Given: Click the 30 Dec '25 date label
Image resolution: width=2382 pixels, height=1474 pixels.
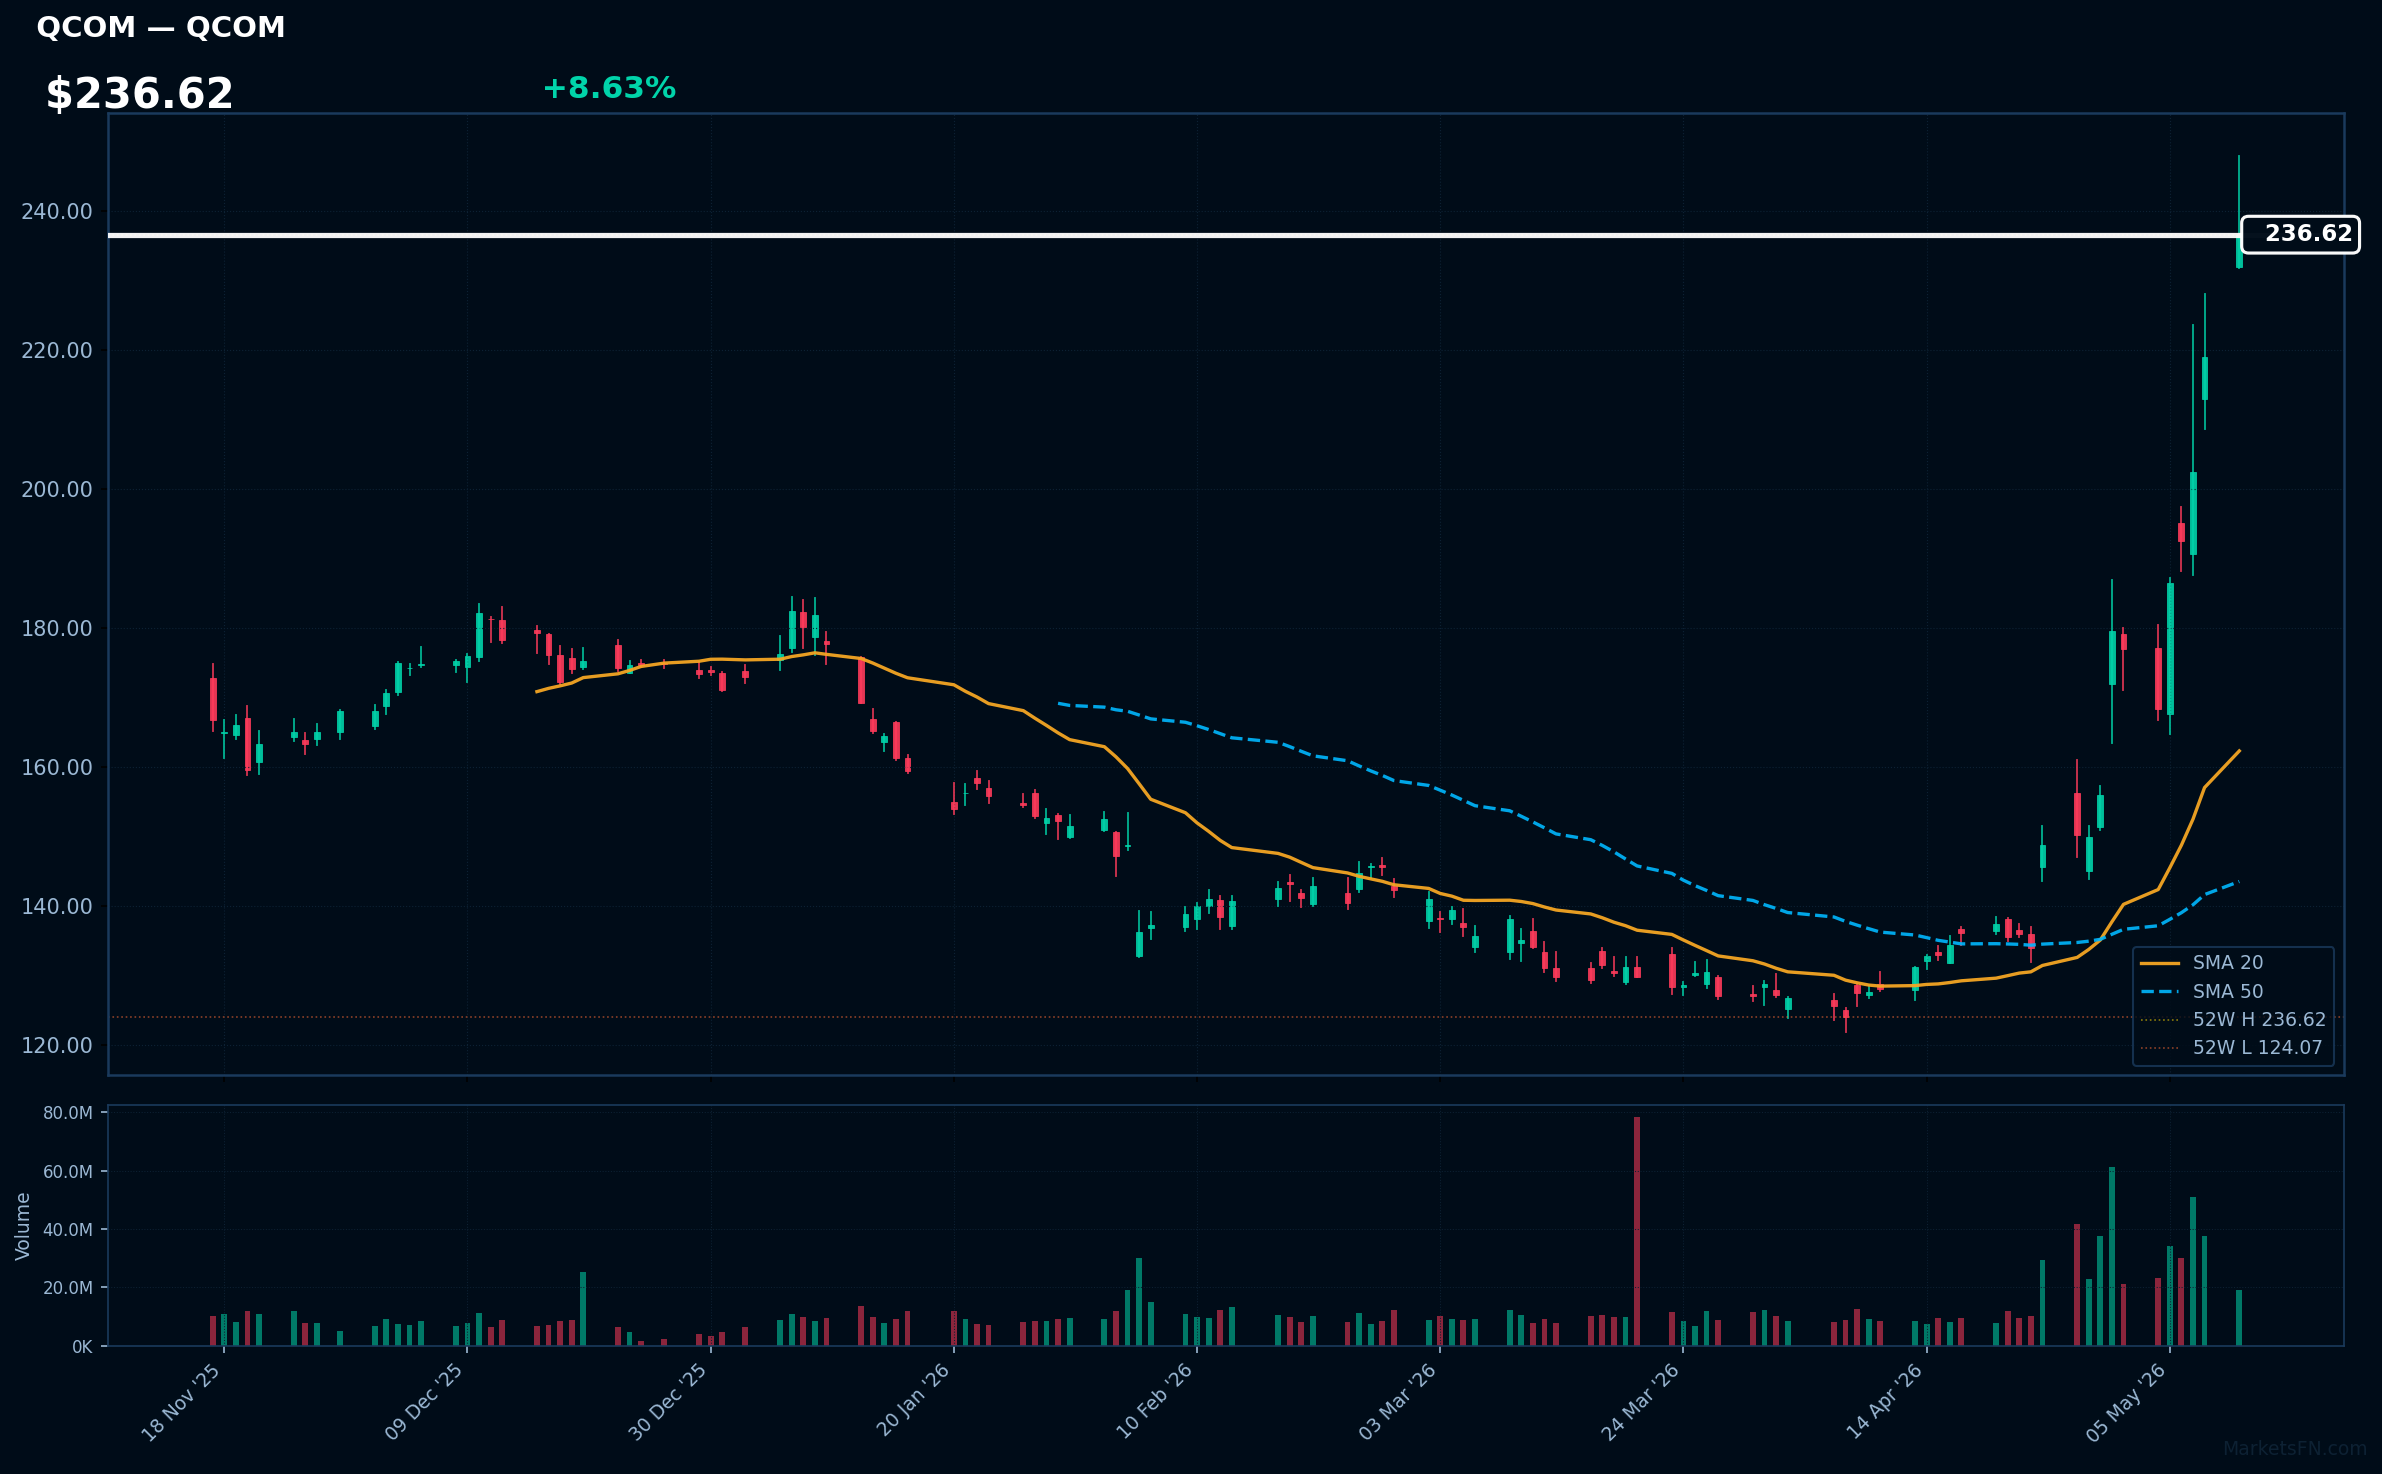Looking at the screenshot, I should pos(668,1402).
